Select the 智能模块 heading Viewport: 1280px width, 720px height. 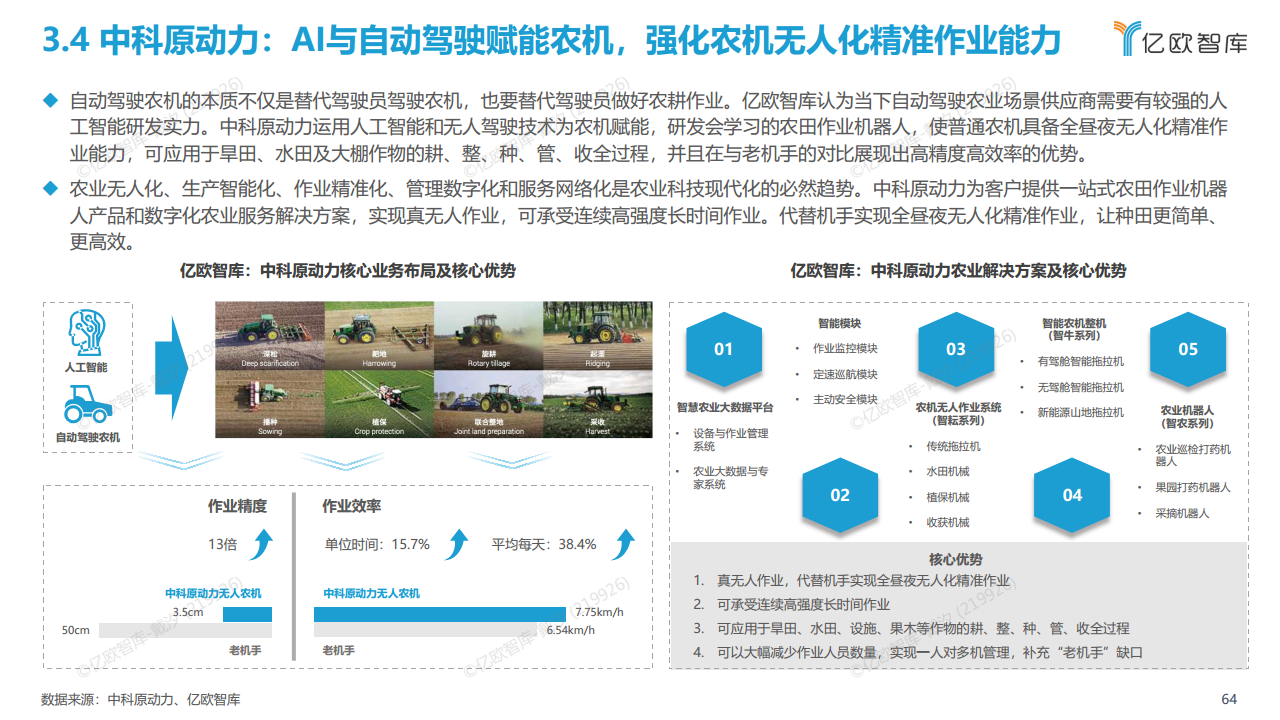[x=840, y=324]
